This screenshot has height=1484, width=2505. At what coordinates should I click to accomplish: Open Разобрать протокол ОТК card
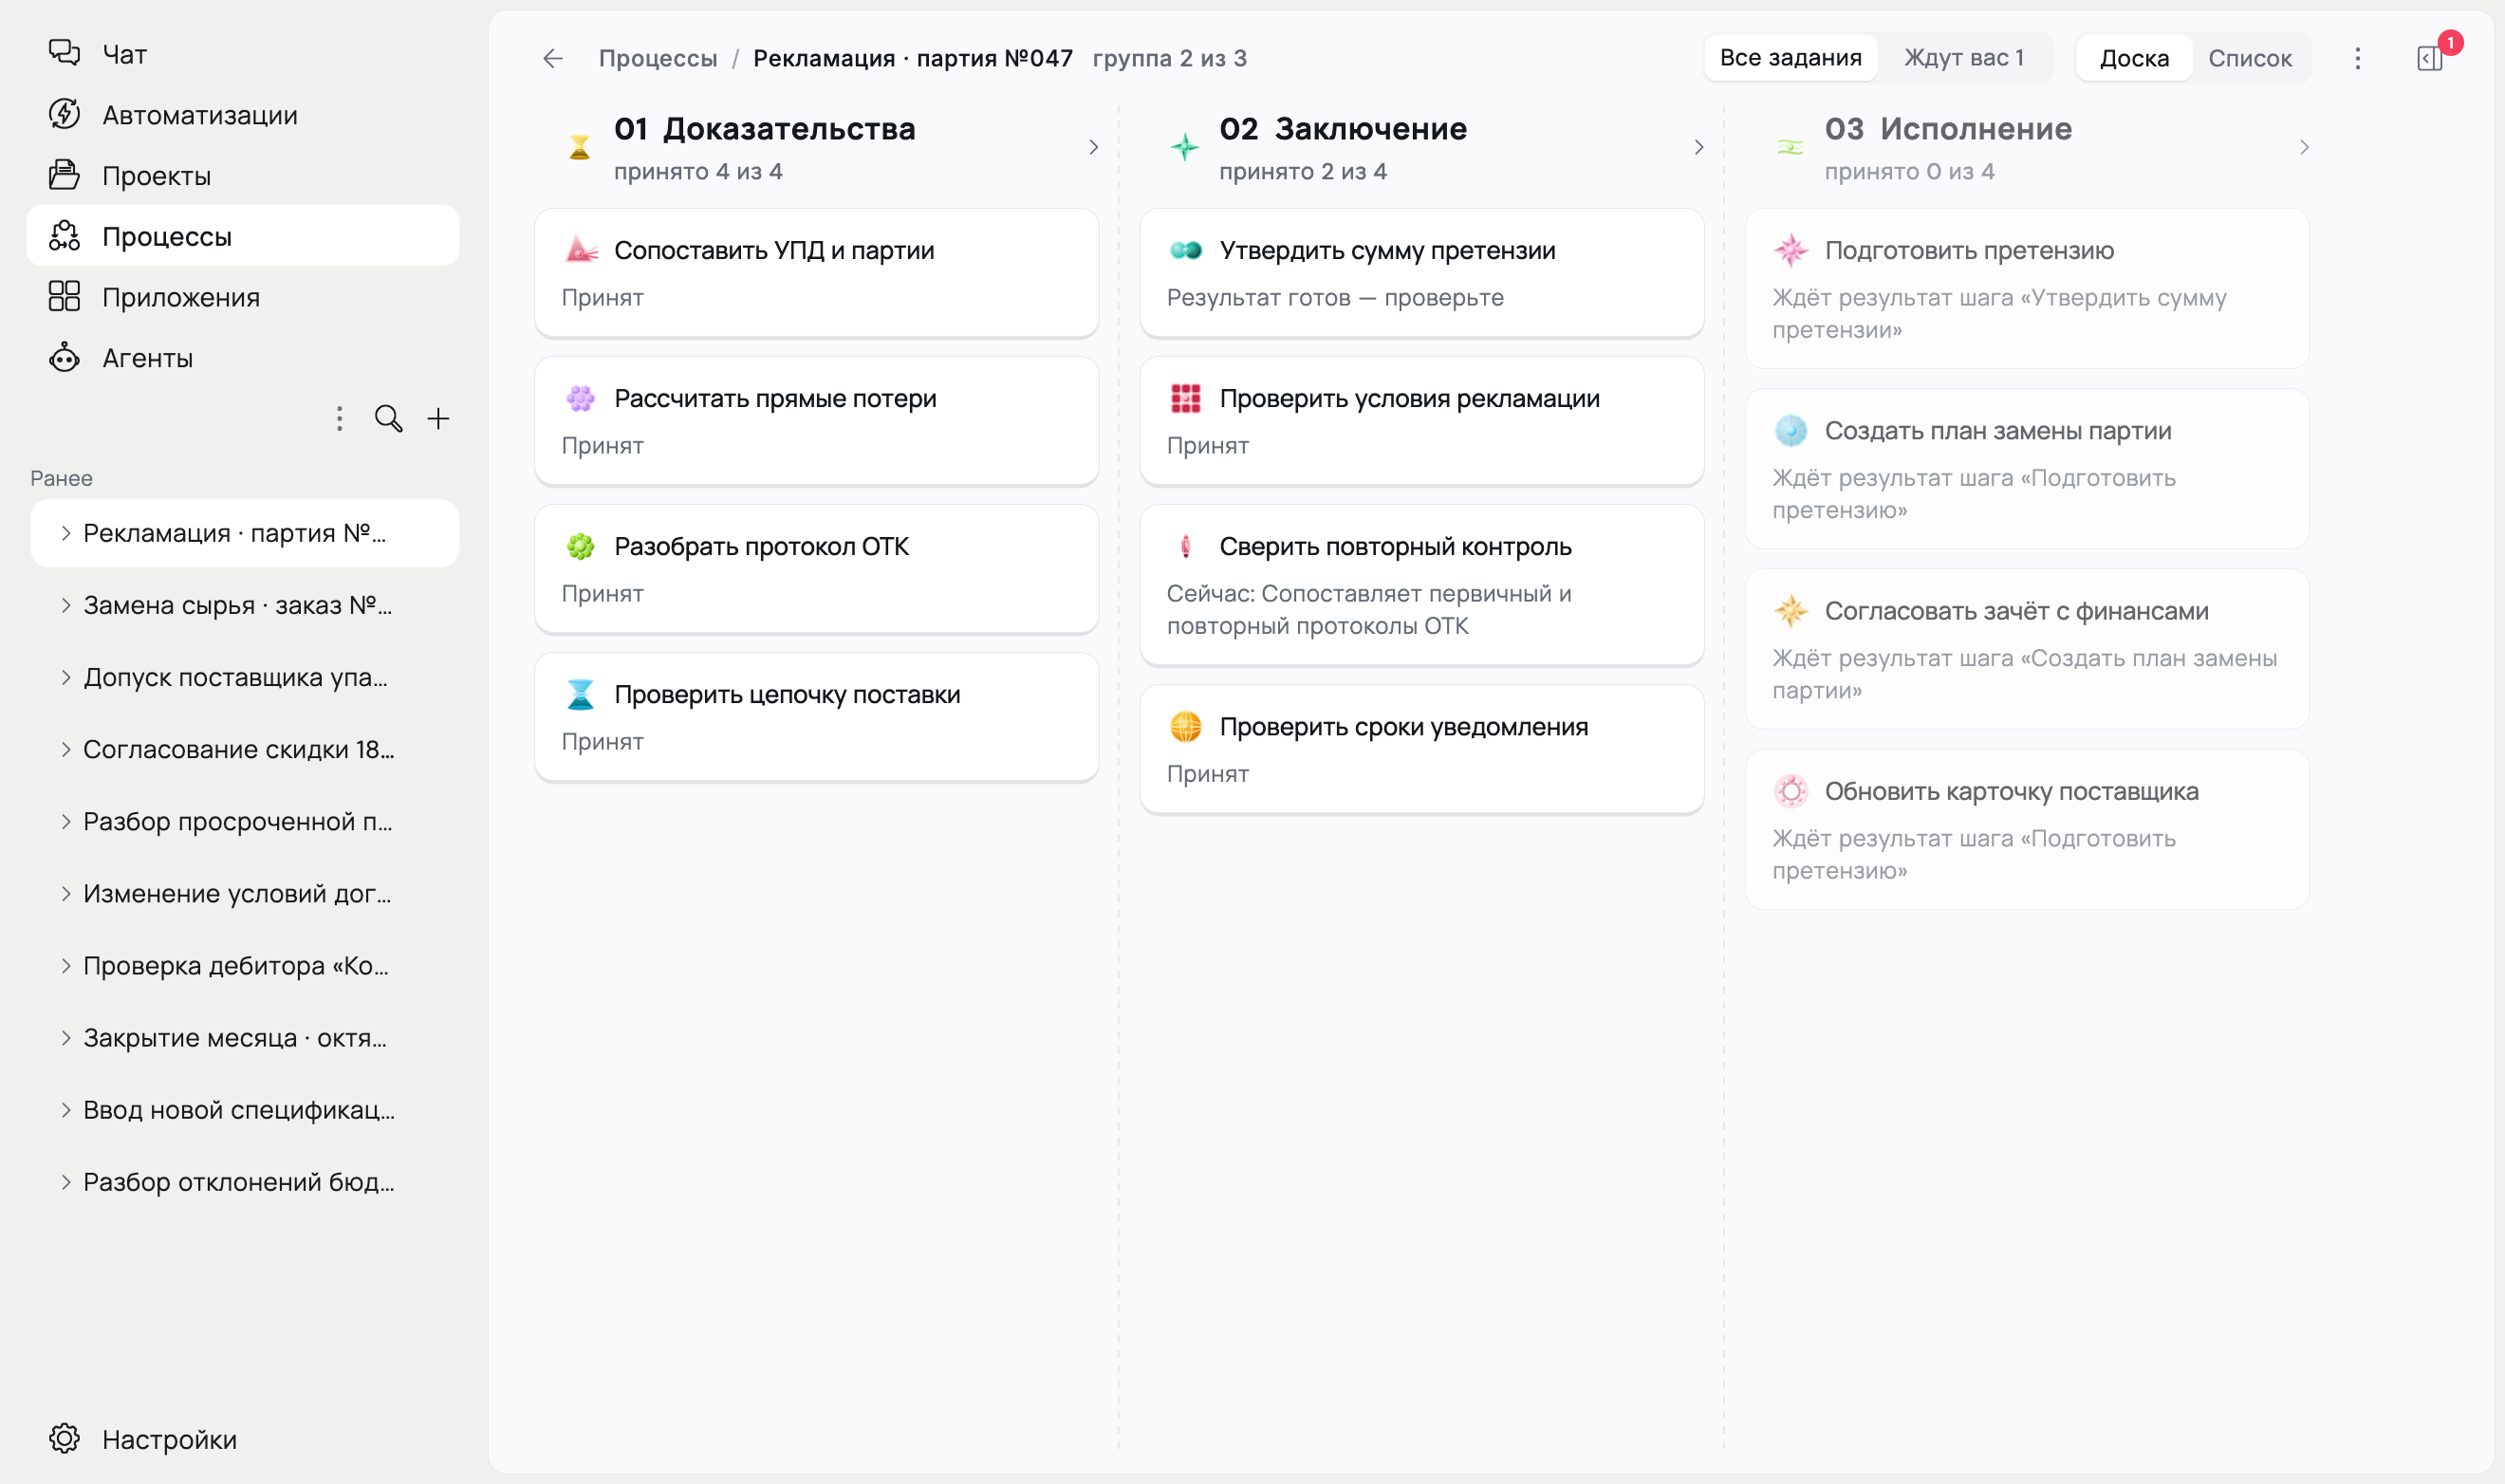point(817,569)
